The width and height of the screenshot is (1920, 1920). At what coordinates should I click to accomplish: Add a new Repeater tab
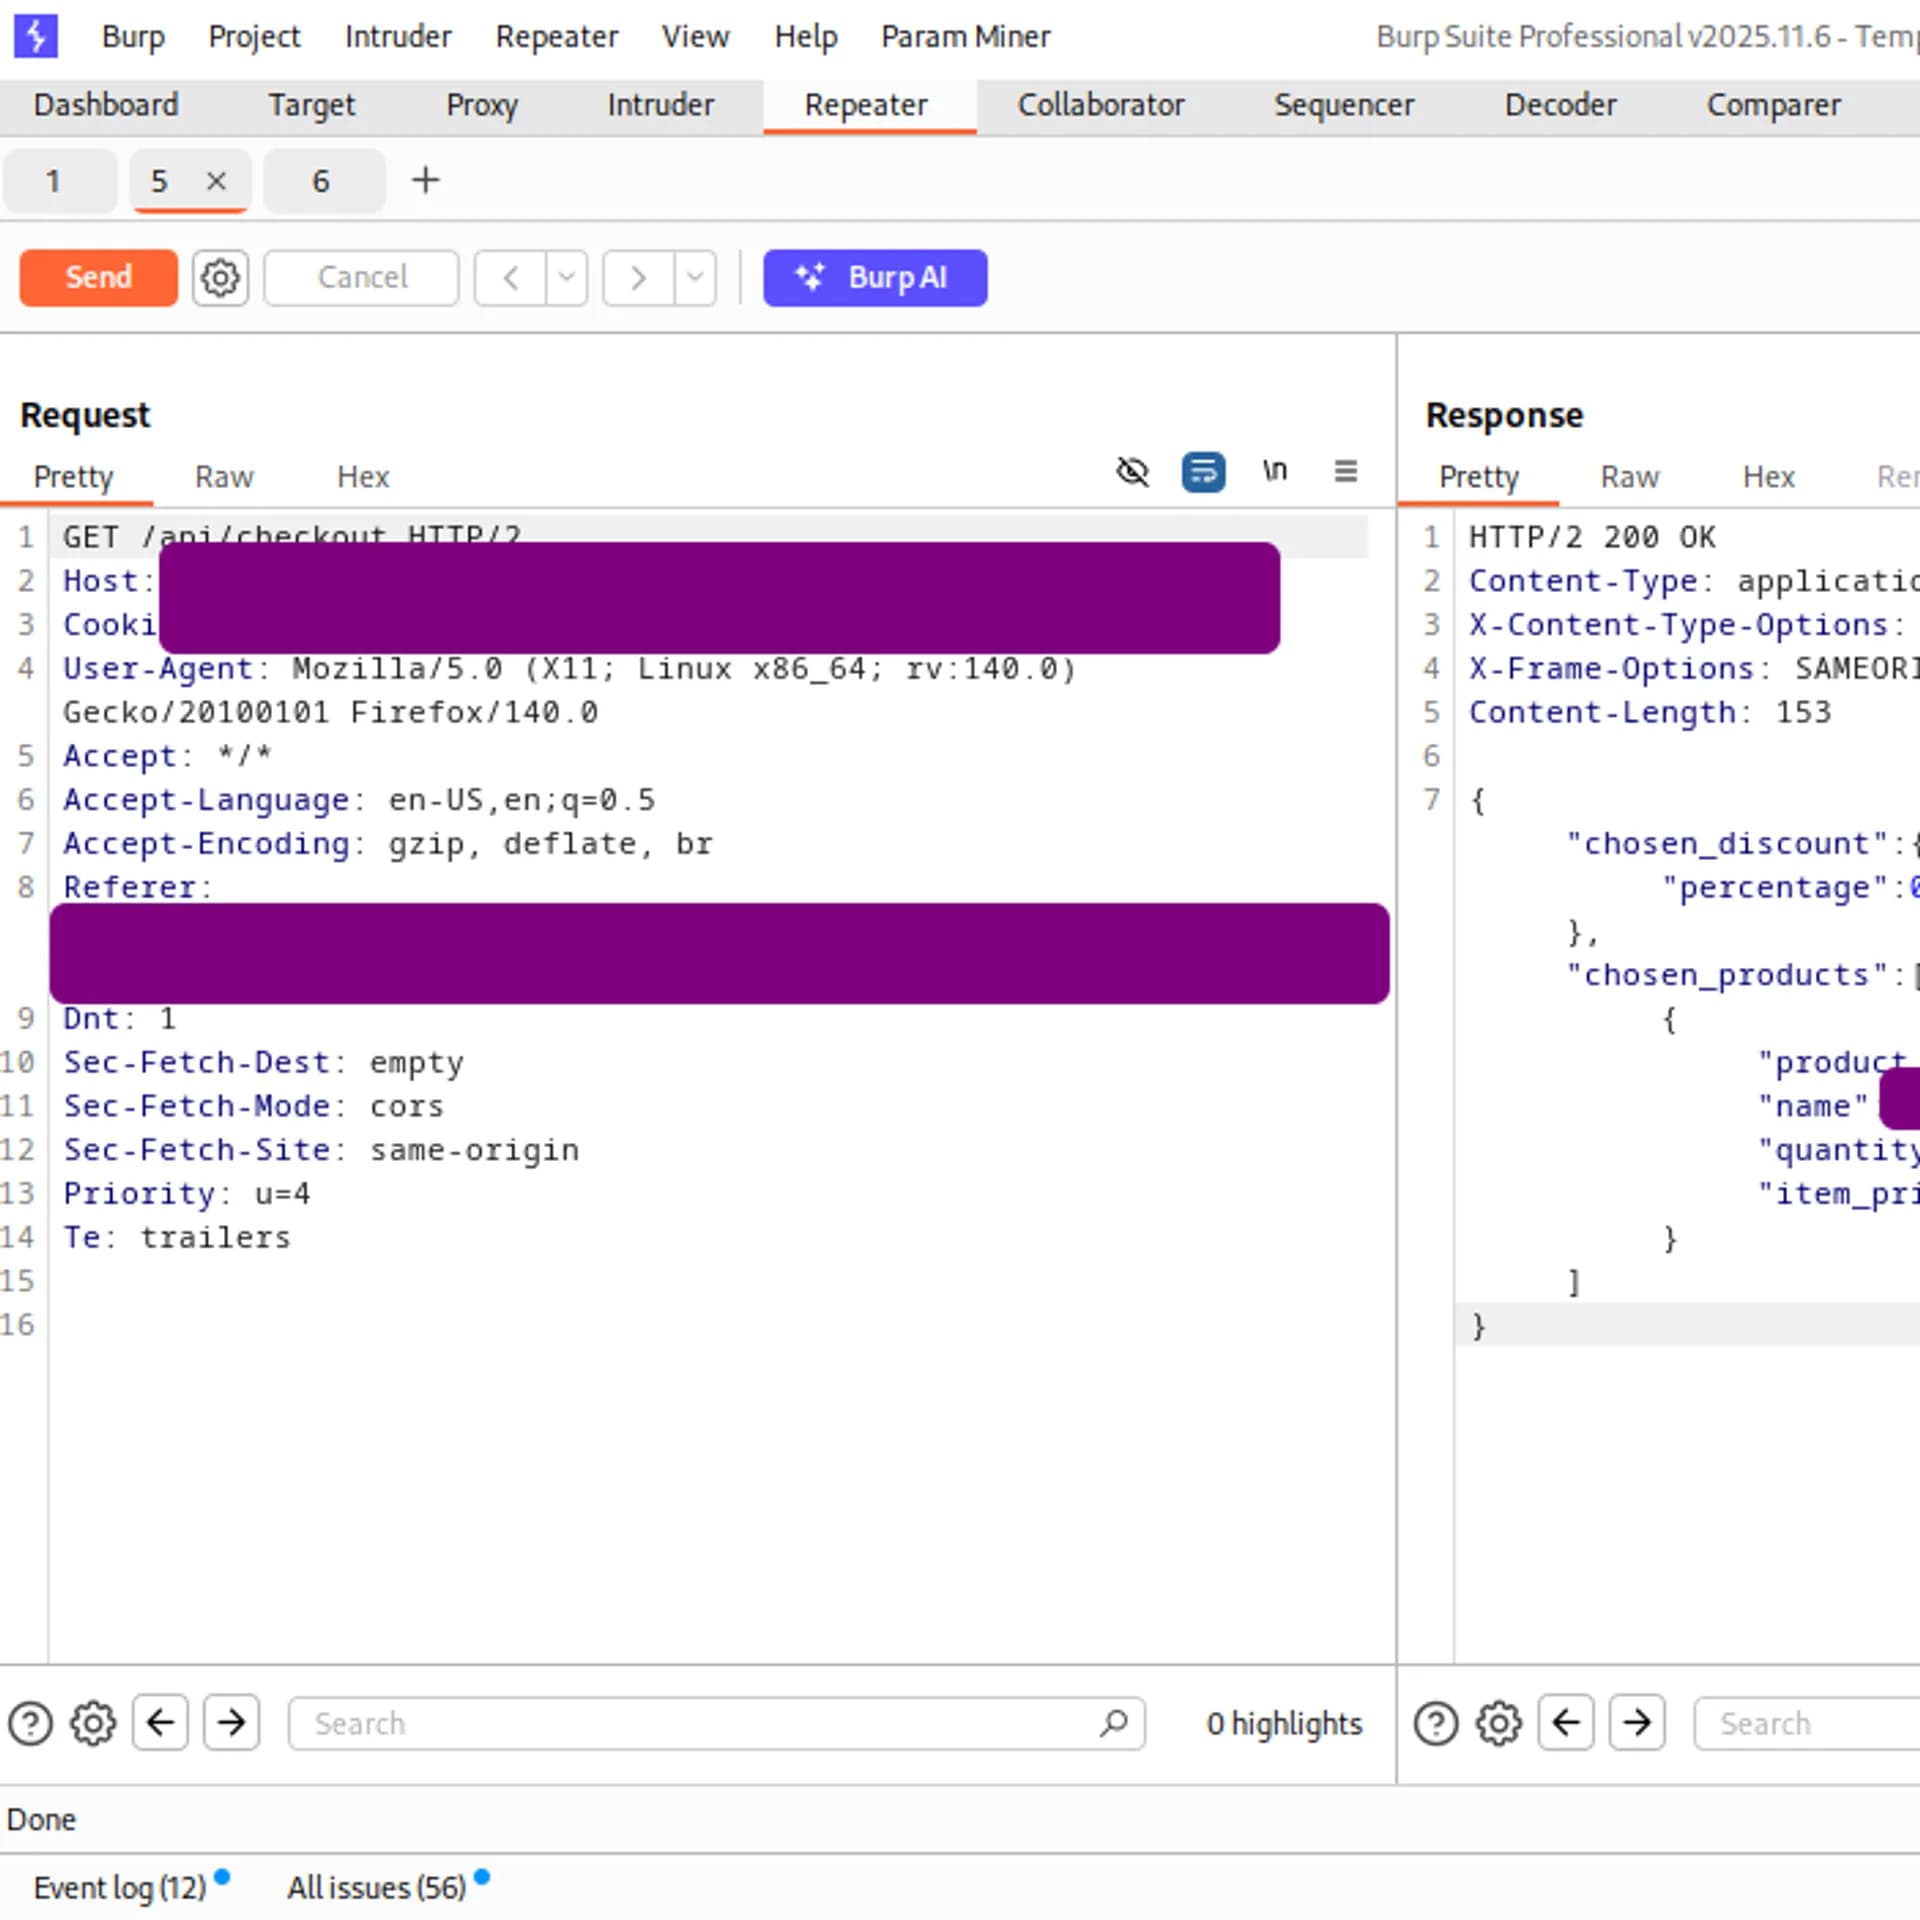pyautogui.click(x=425, y=180)
